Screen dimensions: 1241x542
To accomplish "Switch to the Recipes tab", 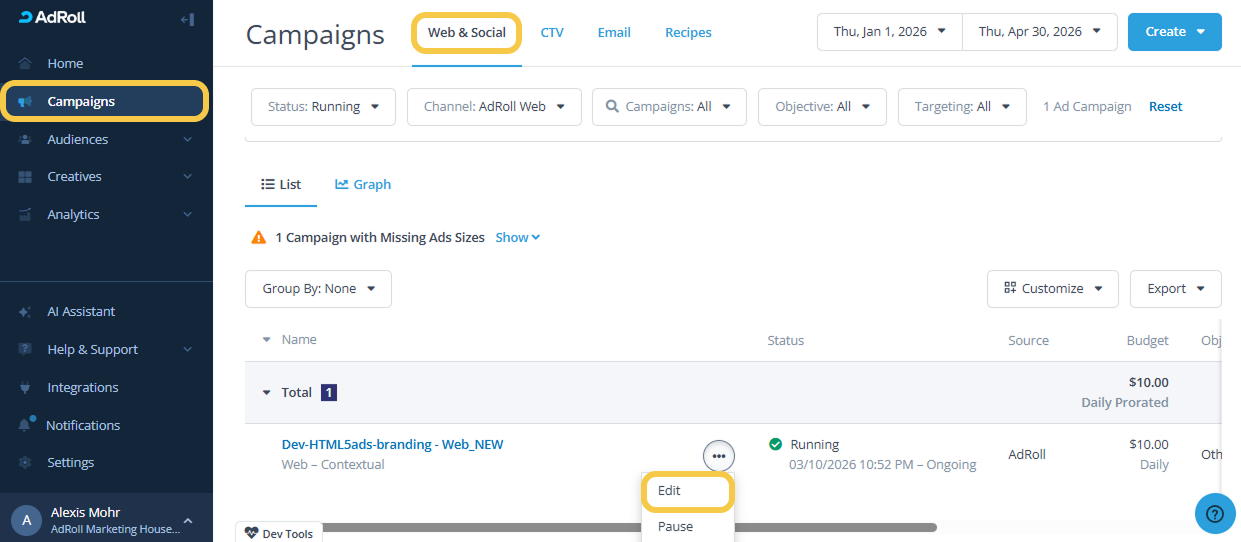I will (688, 33).
